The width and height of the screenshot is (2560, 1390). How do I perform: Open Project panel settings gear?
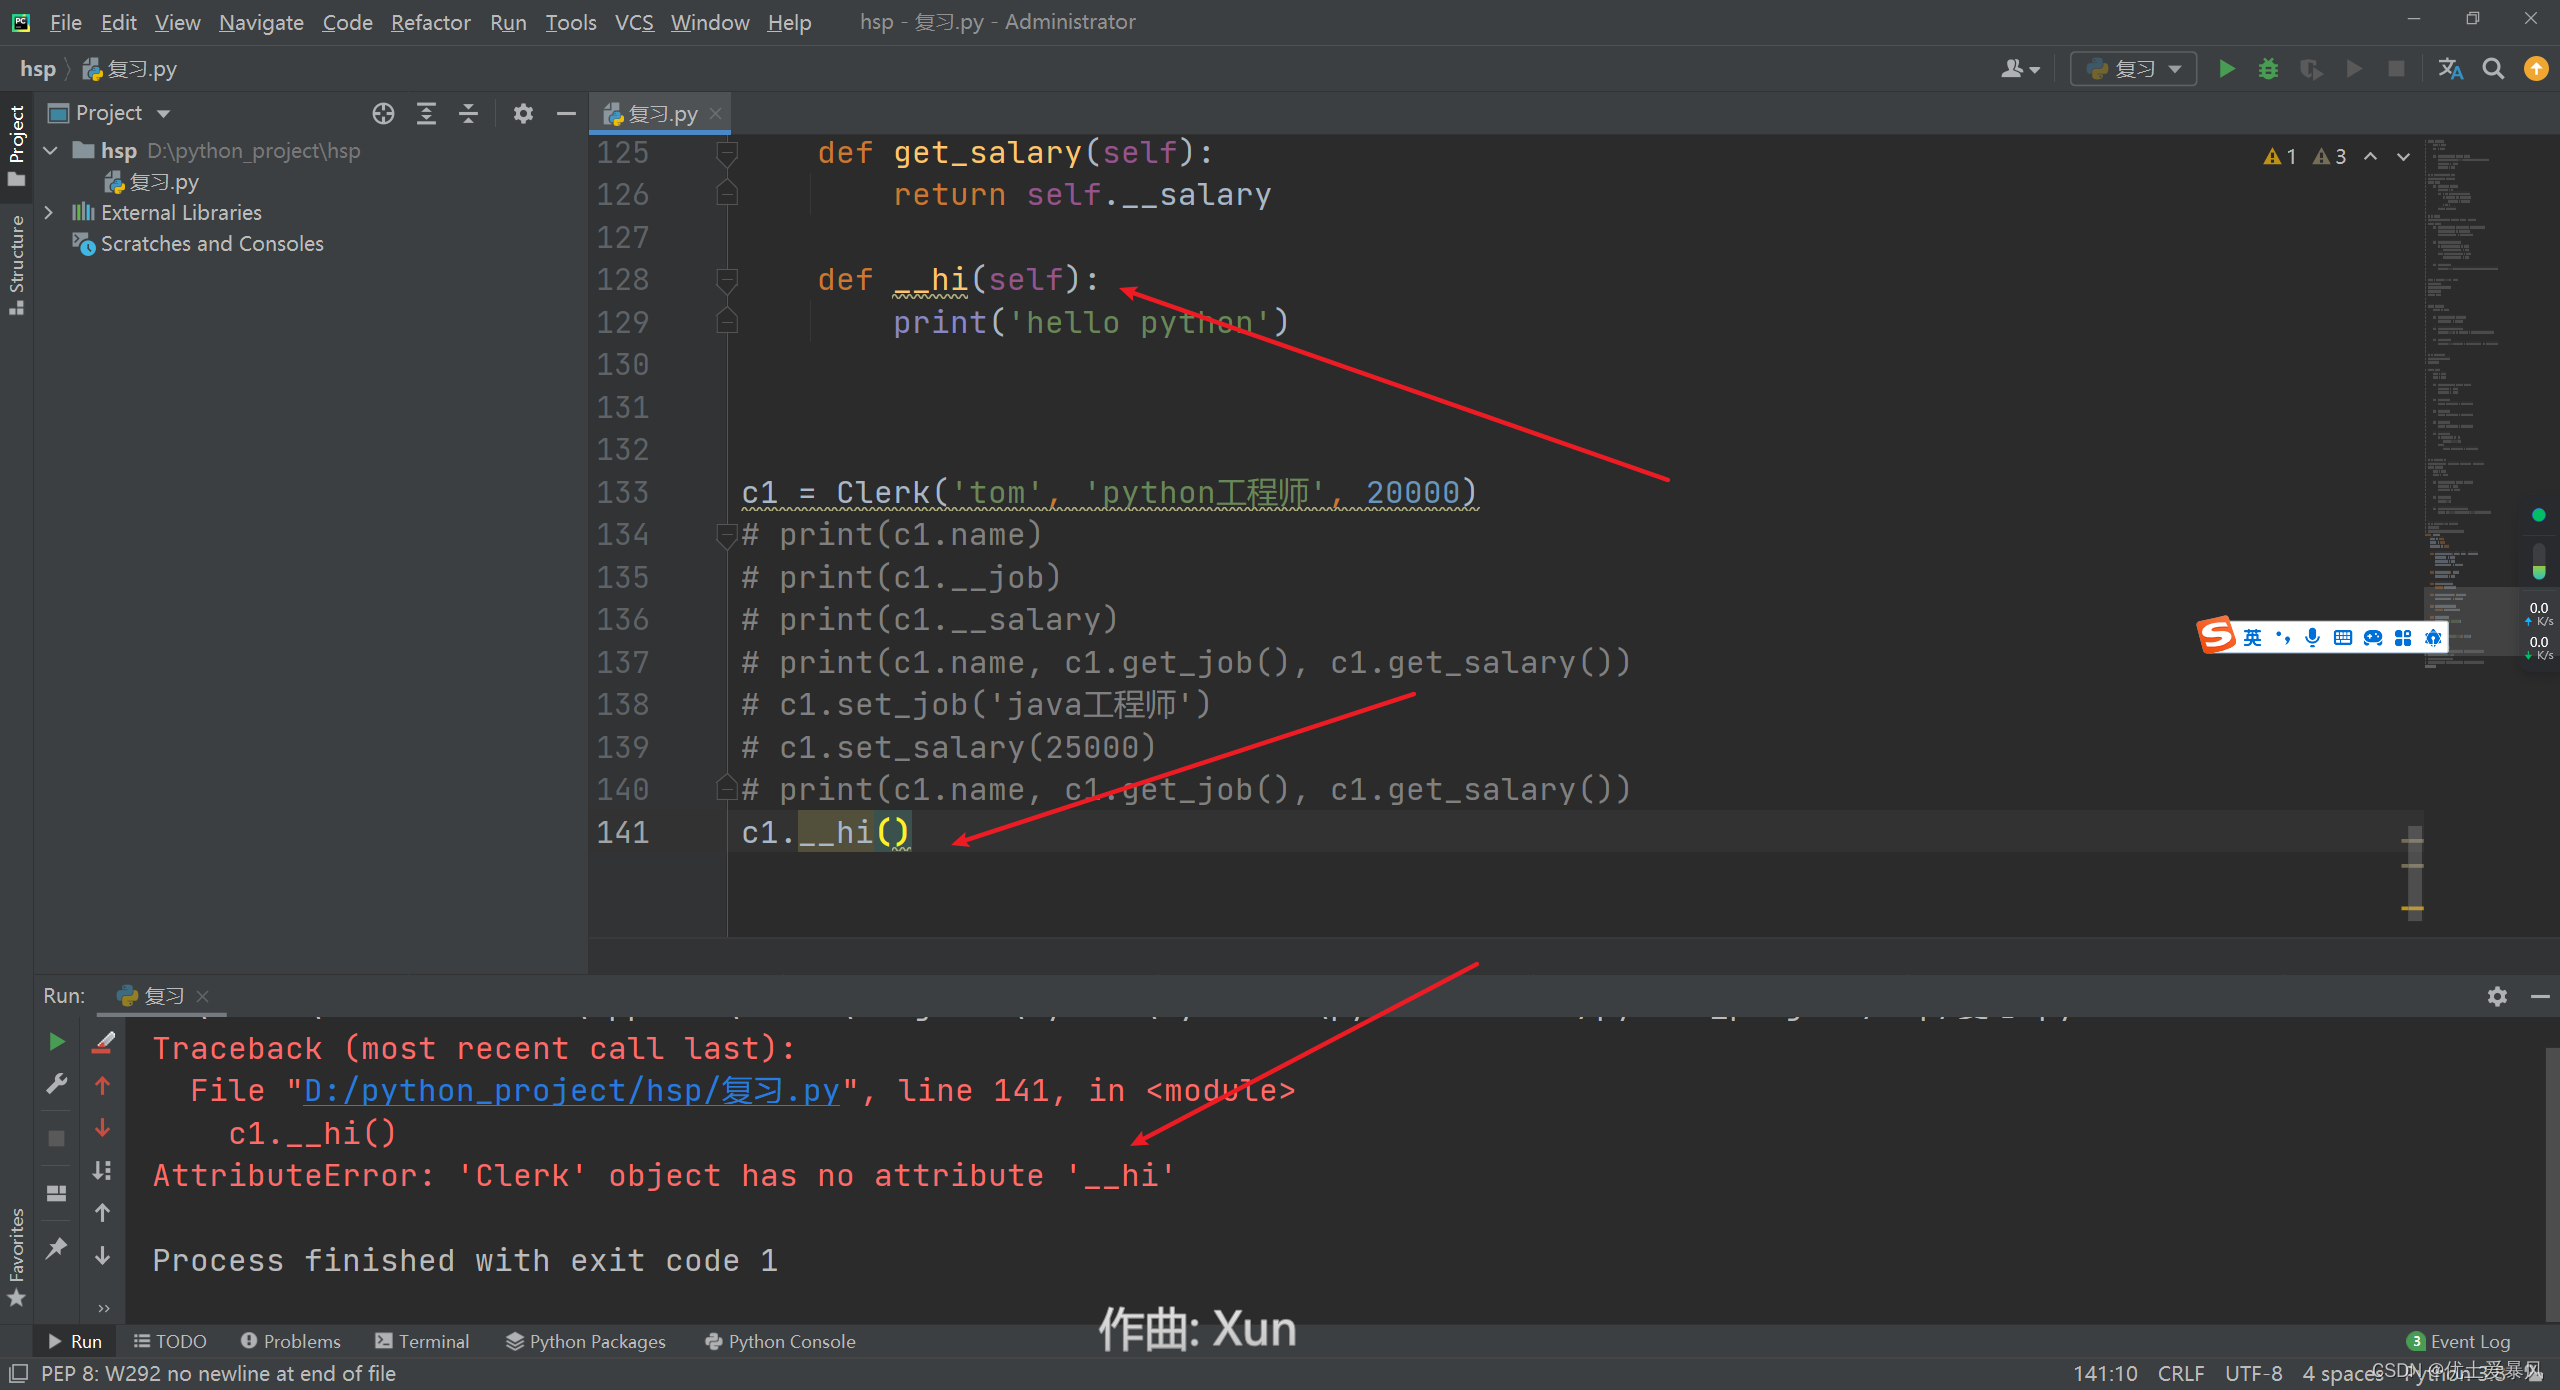pos(523,113)
